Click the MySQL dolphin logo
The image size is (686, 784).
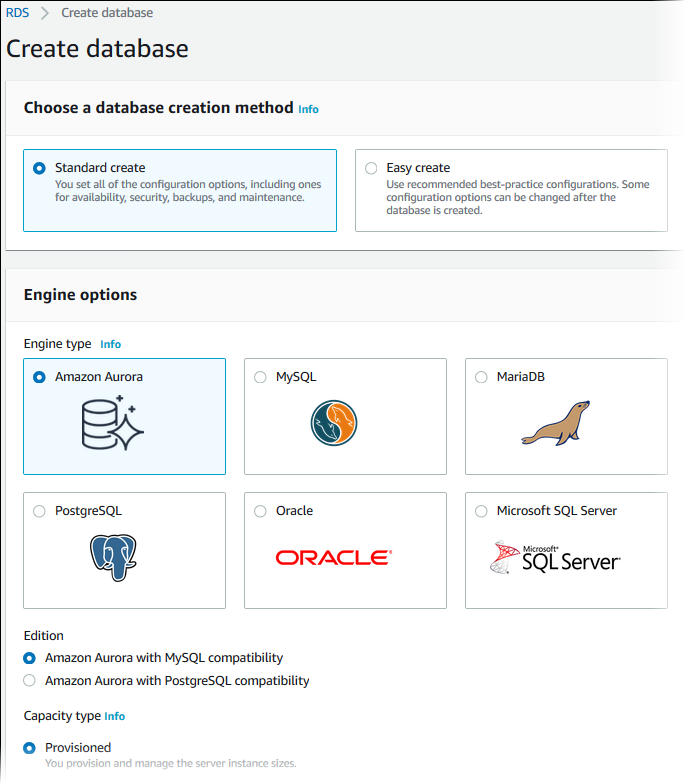(334, 422)
